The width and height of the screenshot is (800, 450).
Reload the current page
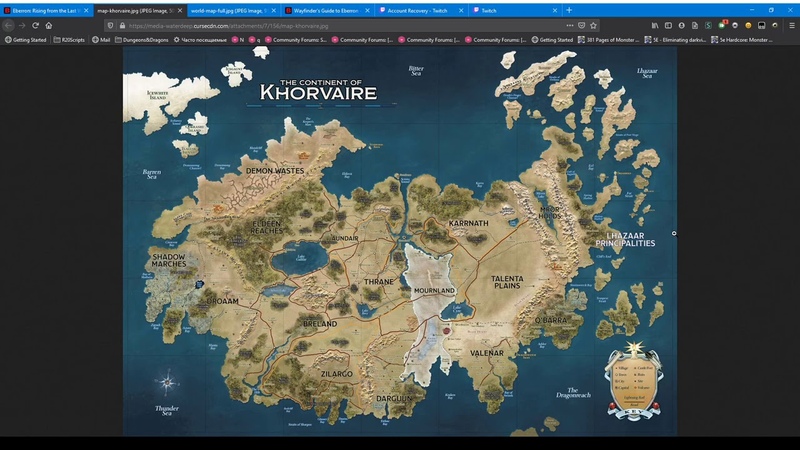[x=35, y=26]
